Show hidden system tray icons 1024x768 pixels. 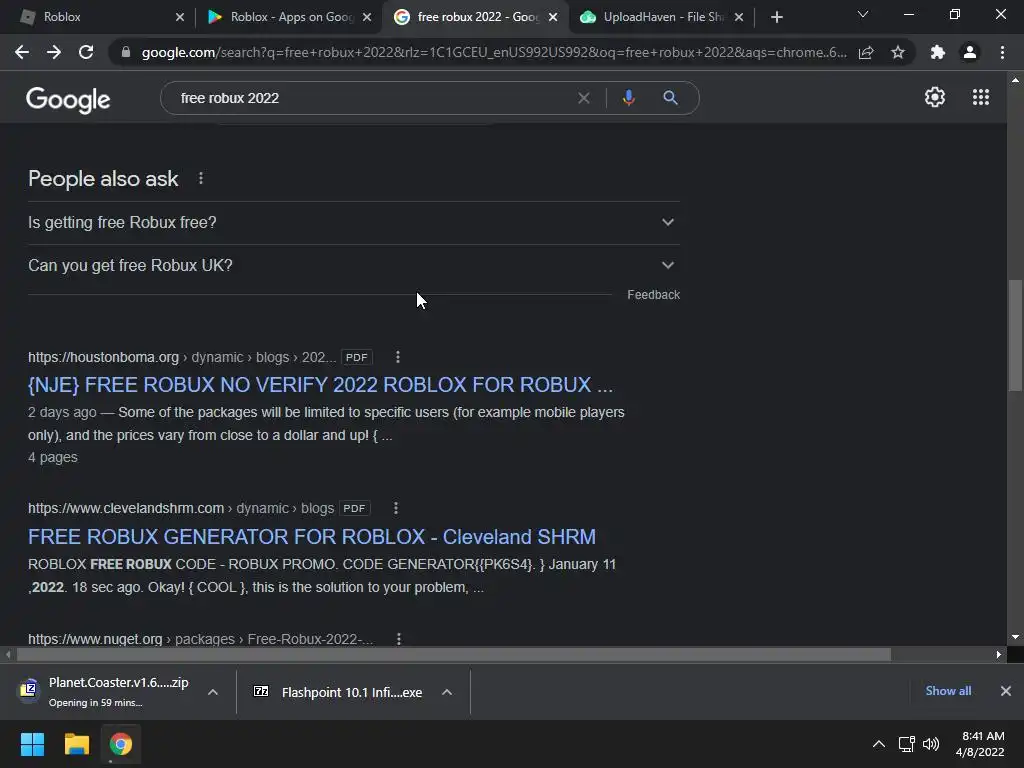[x=879, y=744]
